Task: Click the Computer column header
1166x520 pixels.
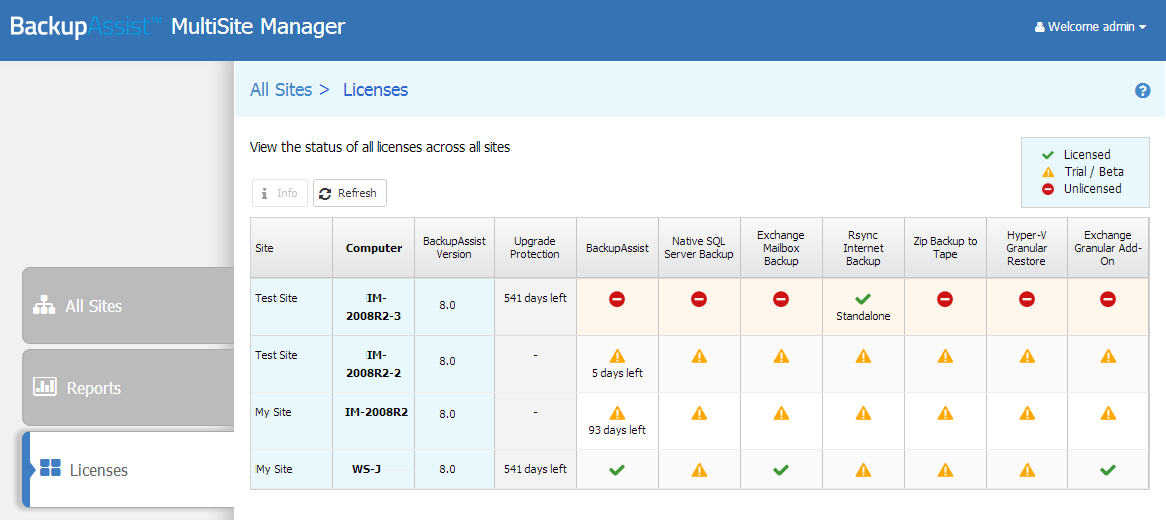Action: [x=373, y=248]
